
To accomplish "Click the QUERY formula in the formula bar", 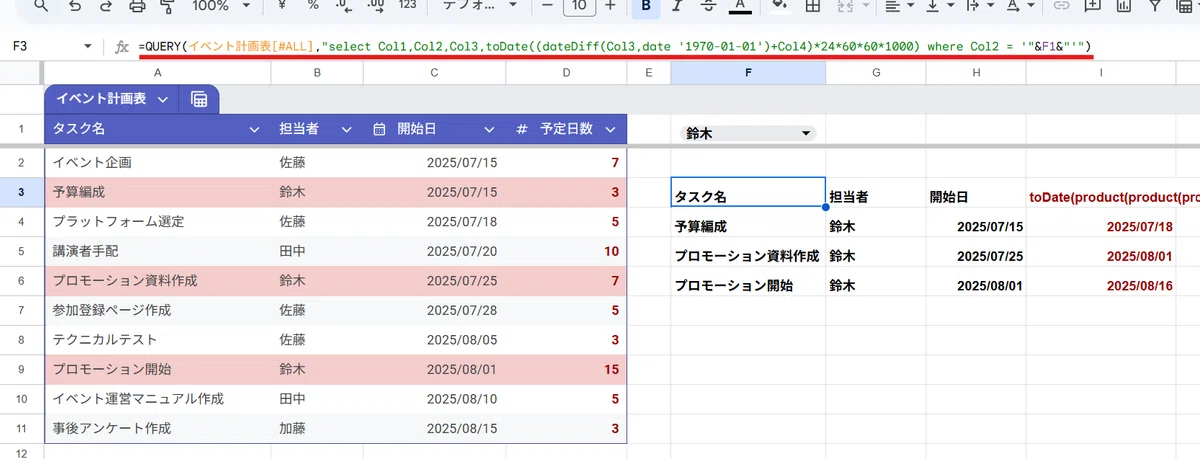I will 614,47.
